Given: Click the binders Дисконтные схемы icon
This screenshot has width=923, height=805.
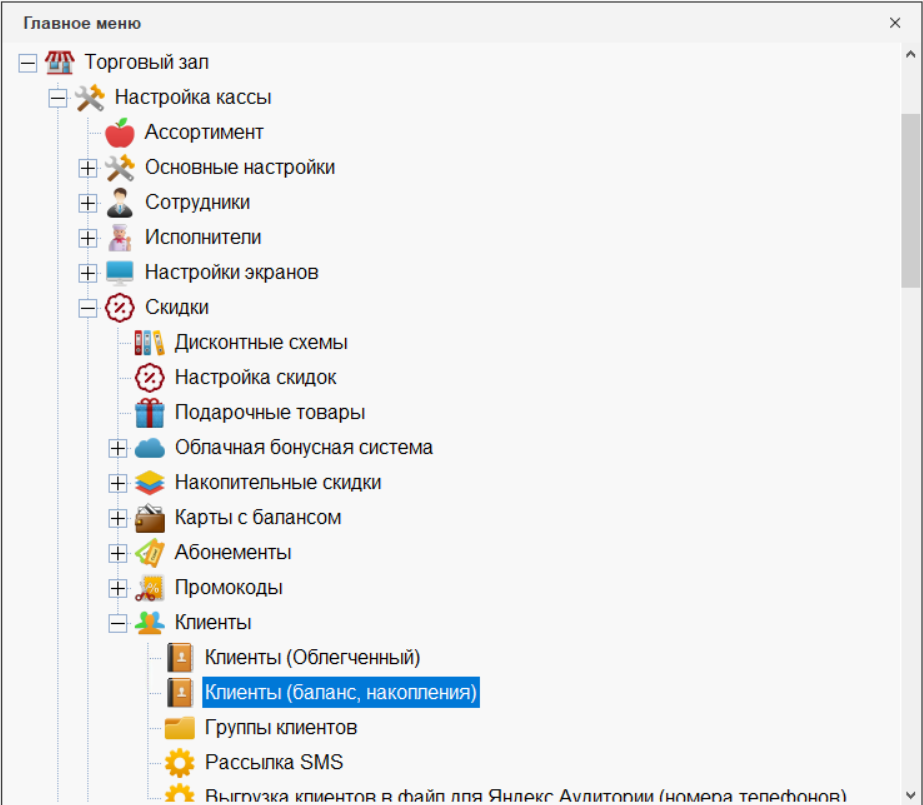Looking at the screenshot, I should tap(149, 342).
